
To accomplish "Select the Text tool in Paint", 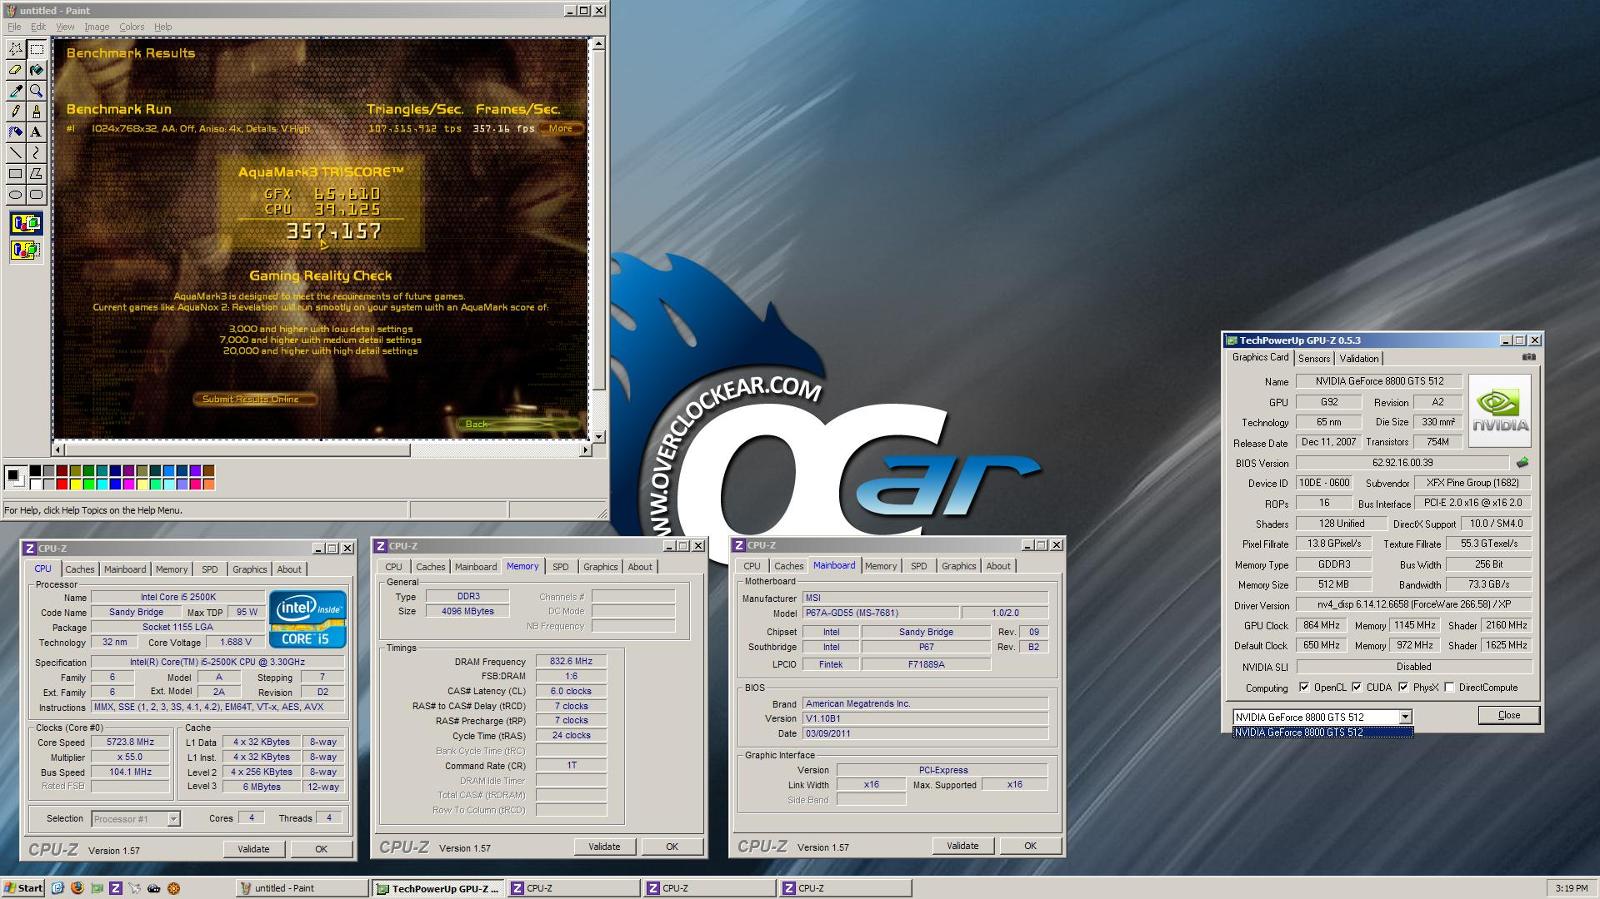I will point(36,132).
